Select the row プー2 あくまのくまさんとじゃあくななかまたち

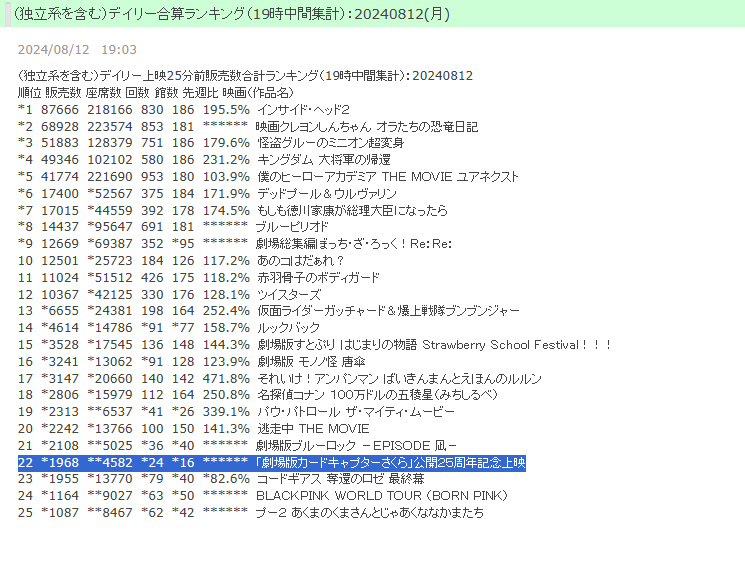coord(251,513)
